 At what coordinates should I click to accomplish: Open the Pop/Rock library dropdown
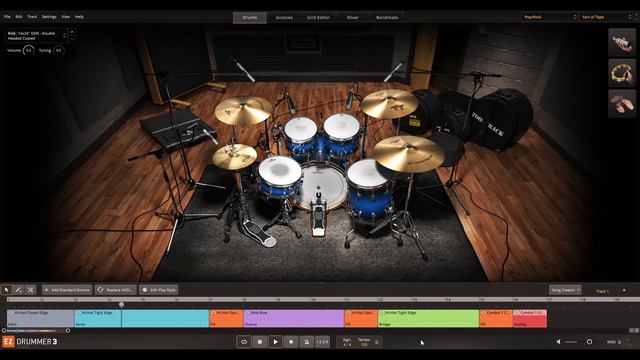pyautogui.click(x=549, y=17)
